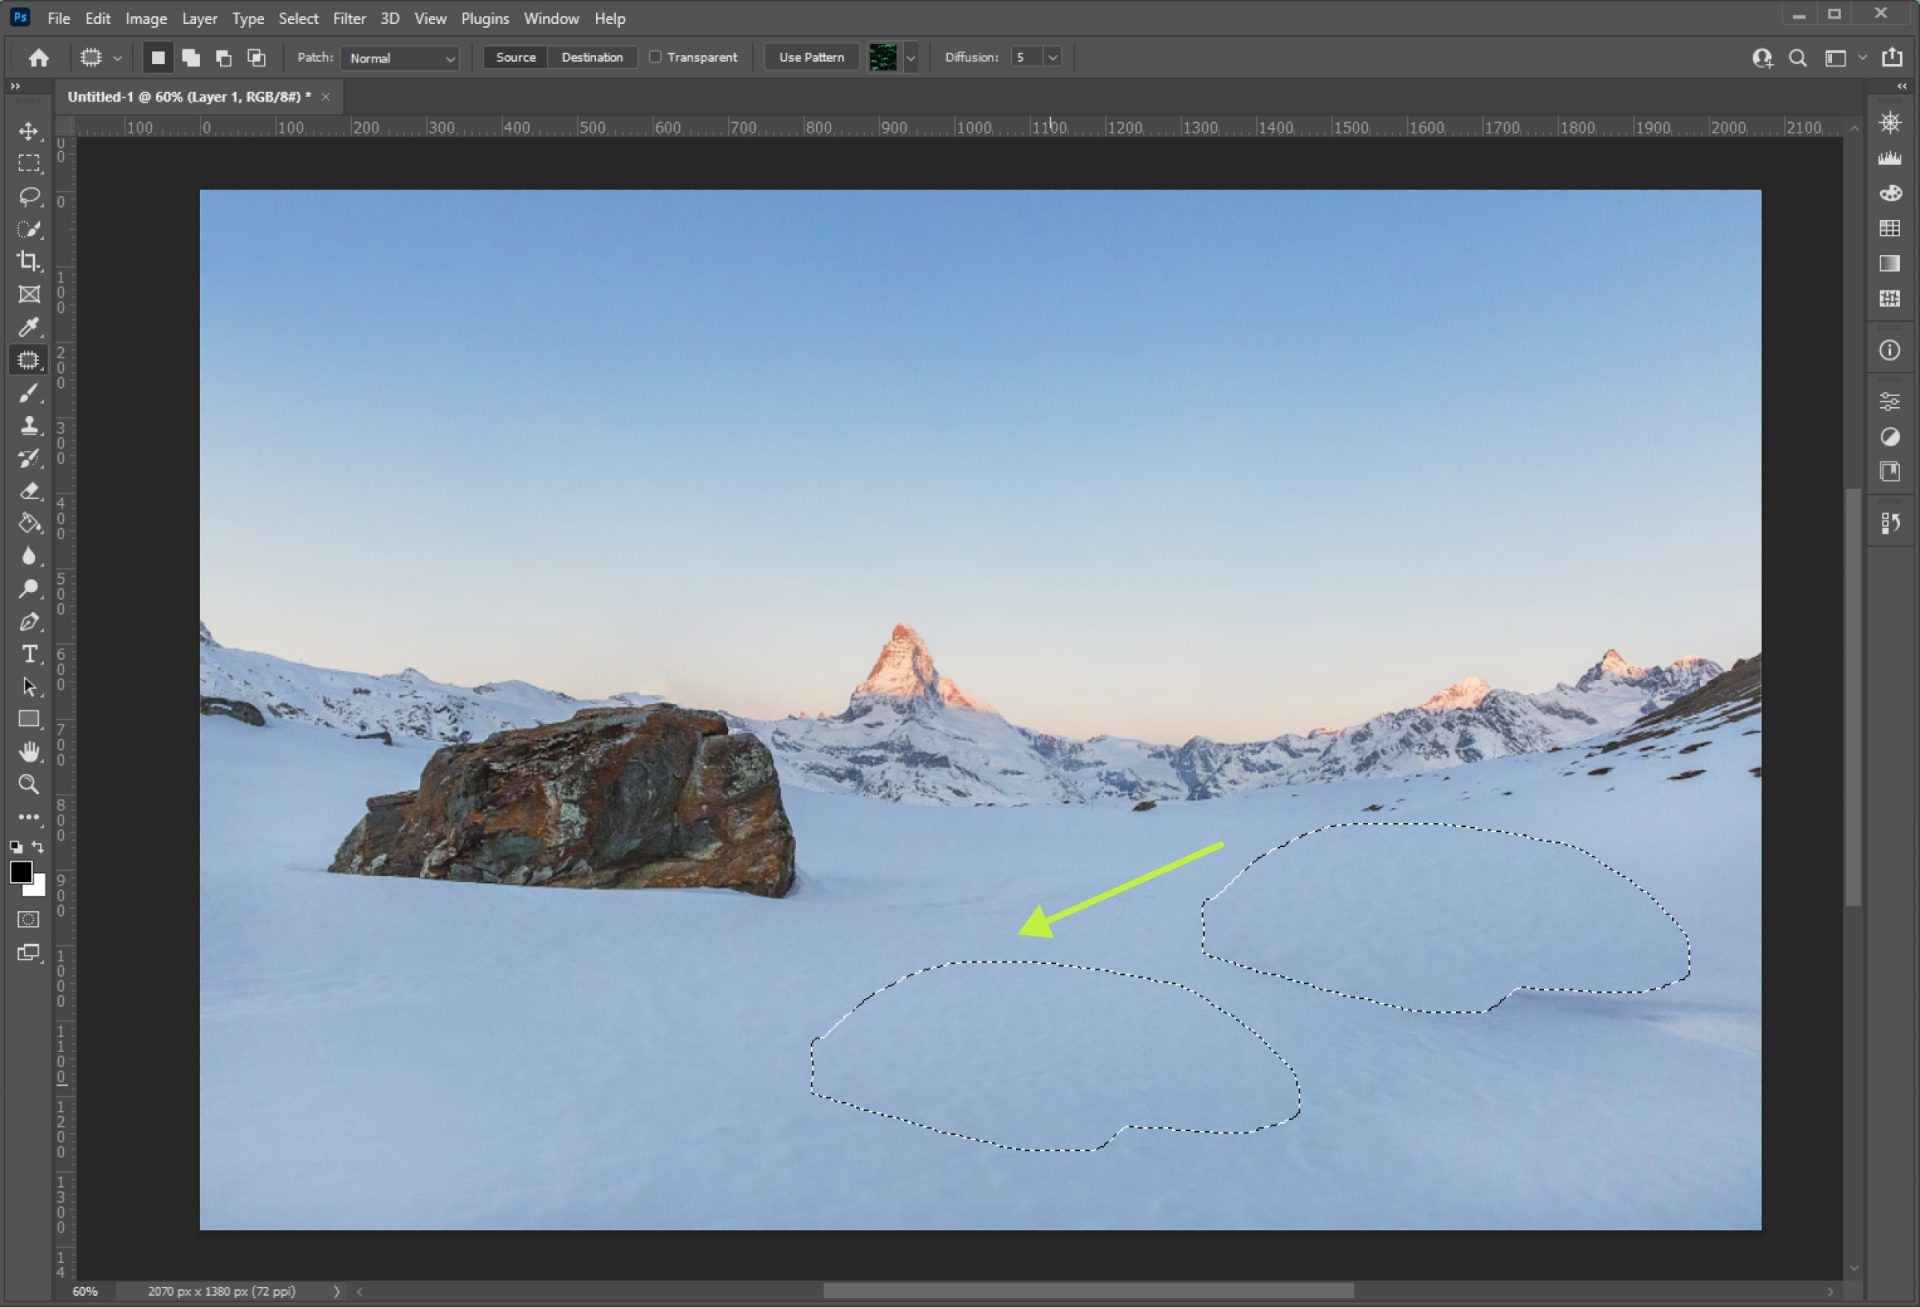Enable the Transparent checkbox

655,57
